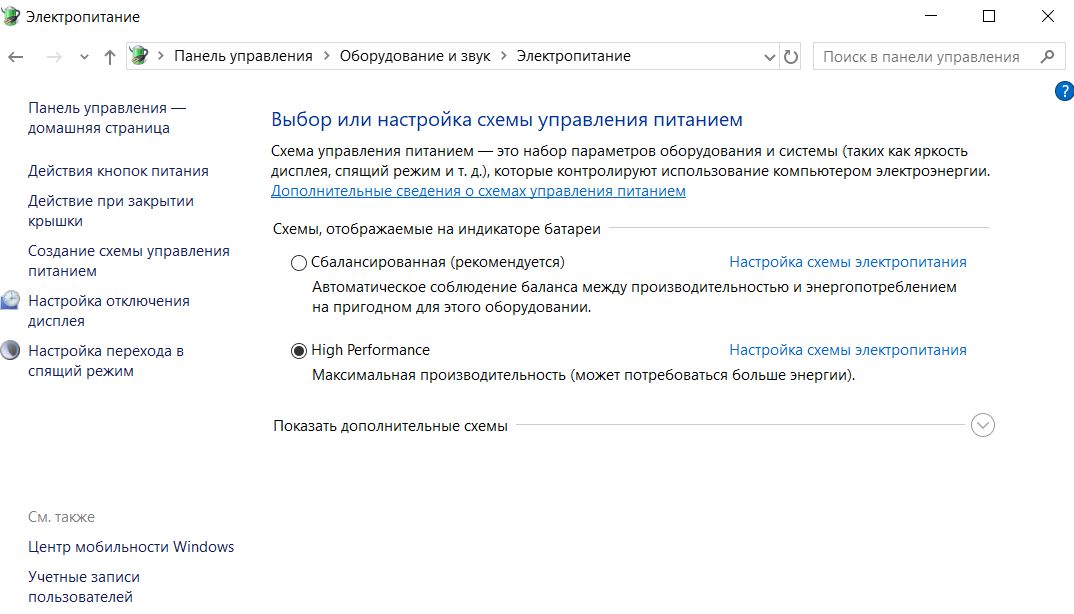Click Схемы, отображаемые на индикаторе батареи label
This screenshot has width=1074, height=614.
[436, 230]
